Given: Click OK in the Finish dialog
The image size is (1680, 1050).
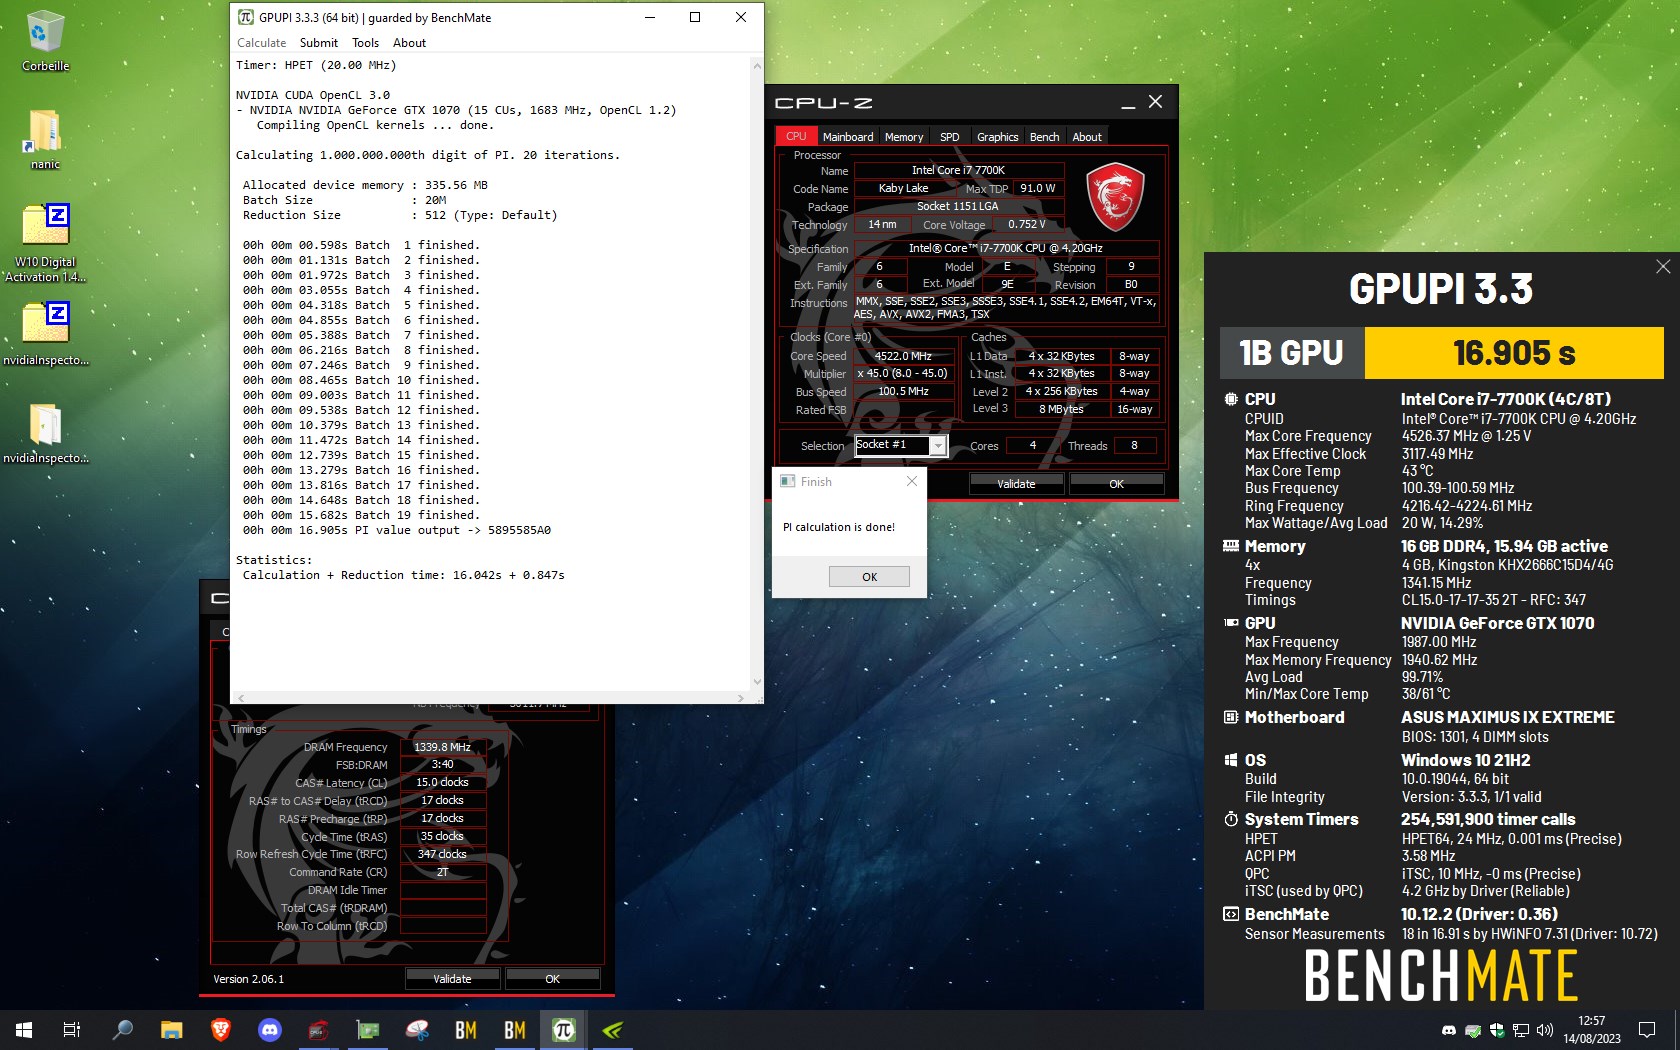Looking at the screenshot, I should (x=869, y=577).
